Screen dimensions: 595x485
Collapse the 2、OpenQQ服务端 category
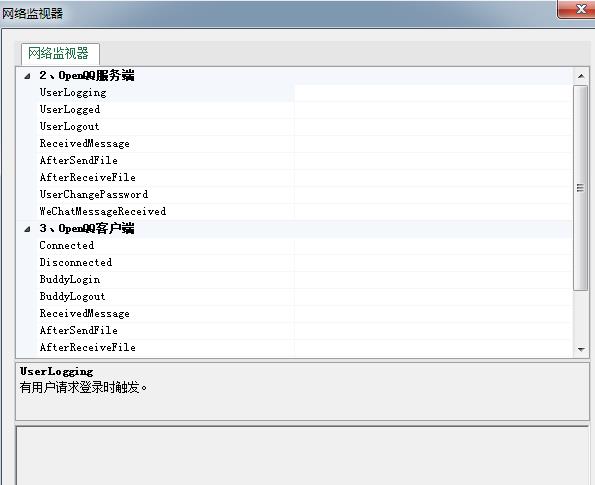[27, 76]
